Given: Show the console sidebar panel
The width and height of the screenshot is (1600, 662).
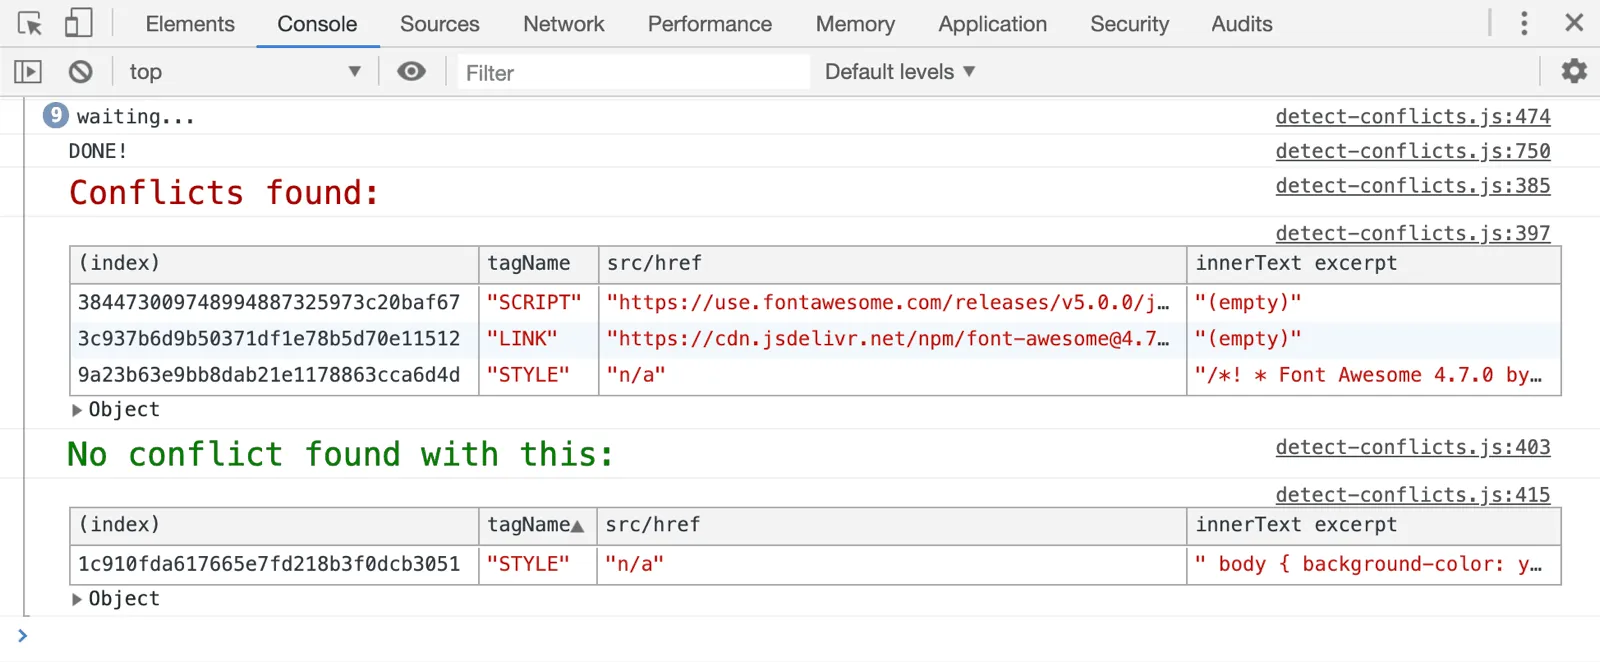Looking at the screenshot, I should tap(28, 72).
